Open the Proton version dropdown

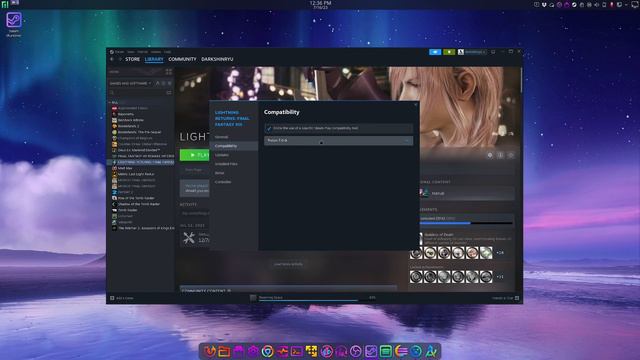(338, 140)
